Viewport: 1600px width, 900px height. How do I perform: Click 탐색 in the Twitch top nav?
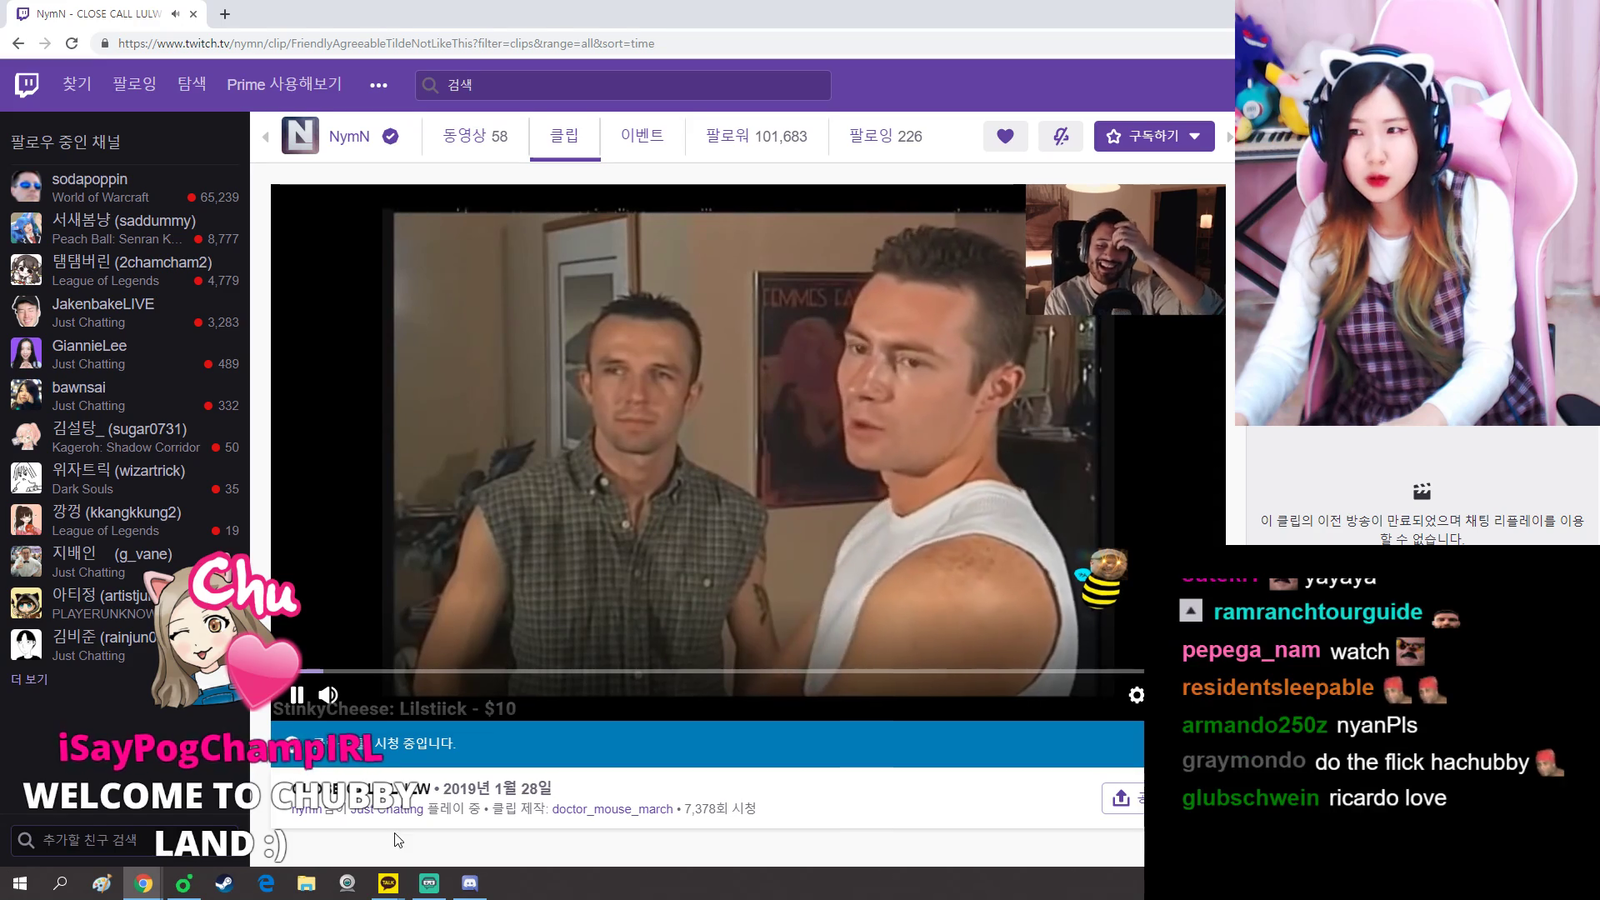click(192, 84)
